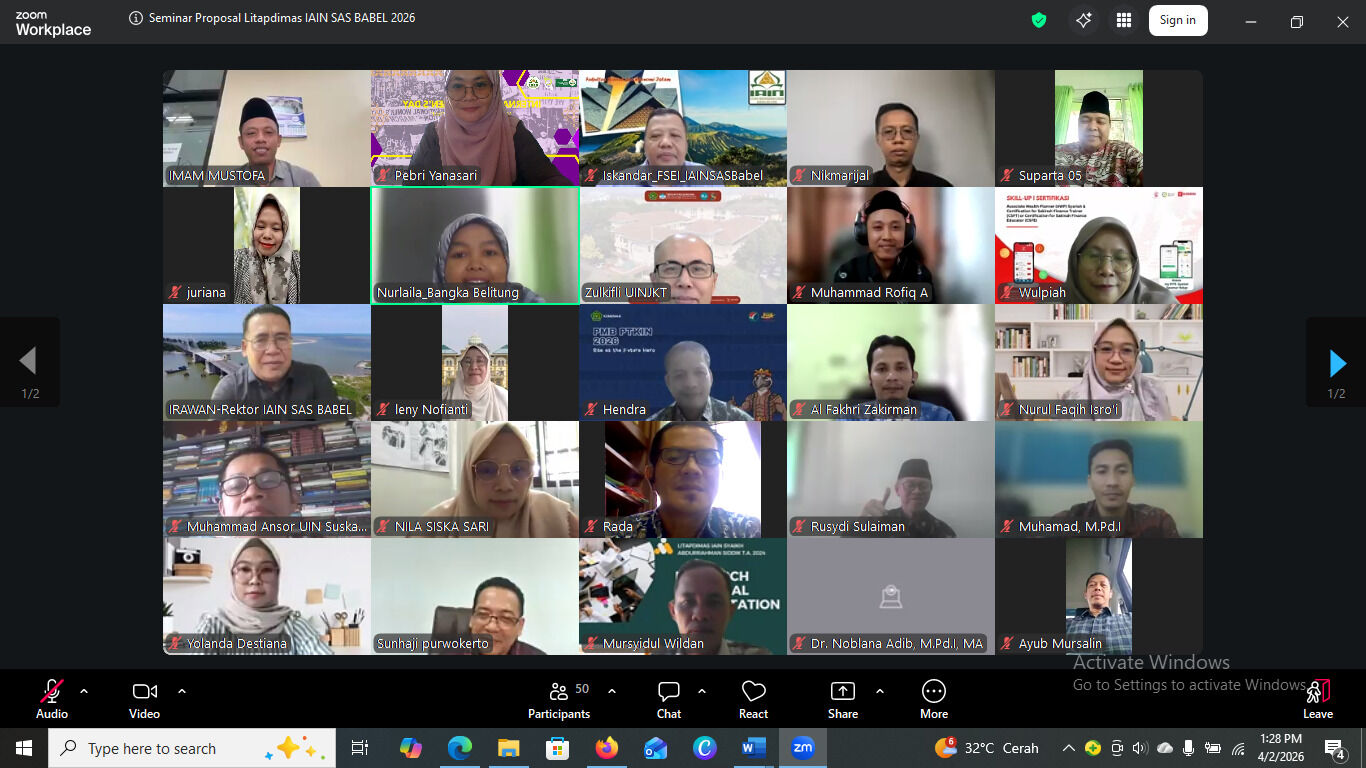This screenshot has width=1366, height=768.
Task: Click the meeting info icon beside title
Action: pos(136,18)
